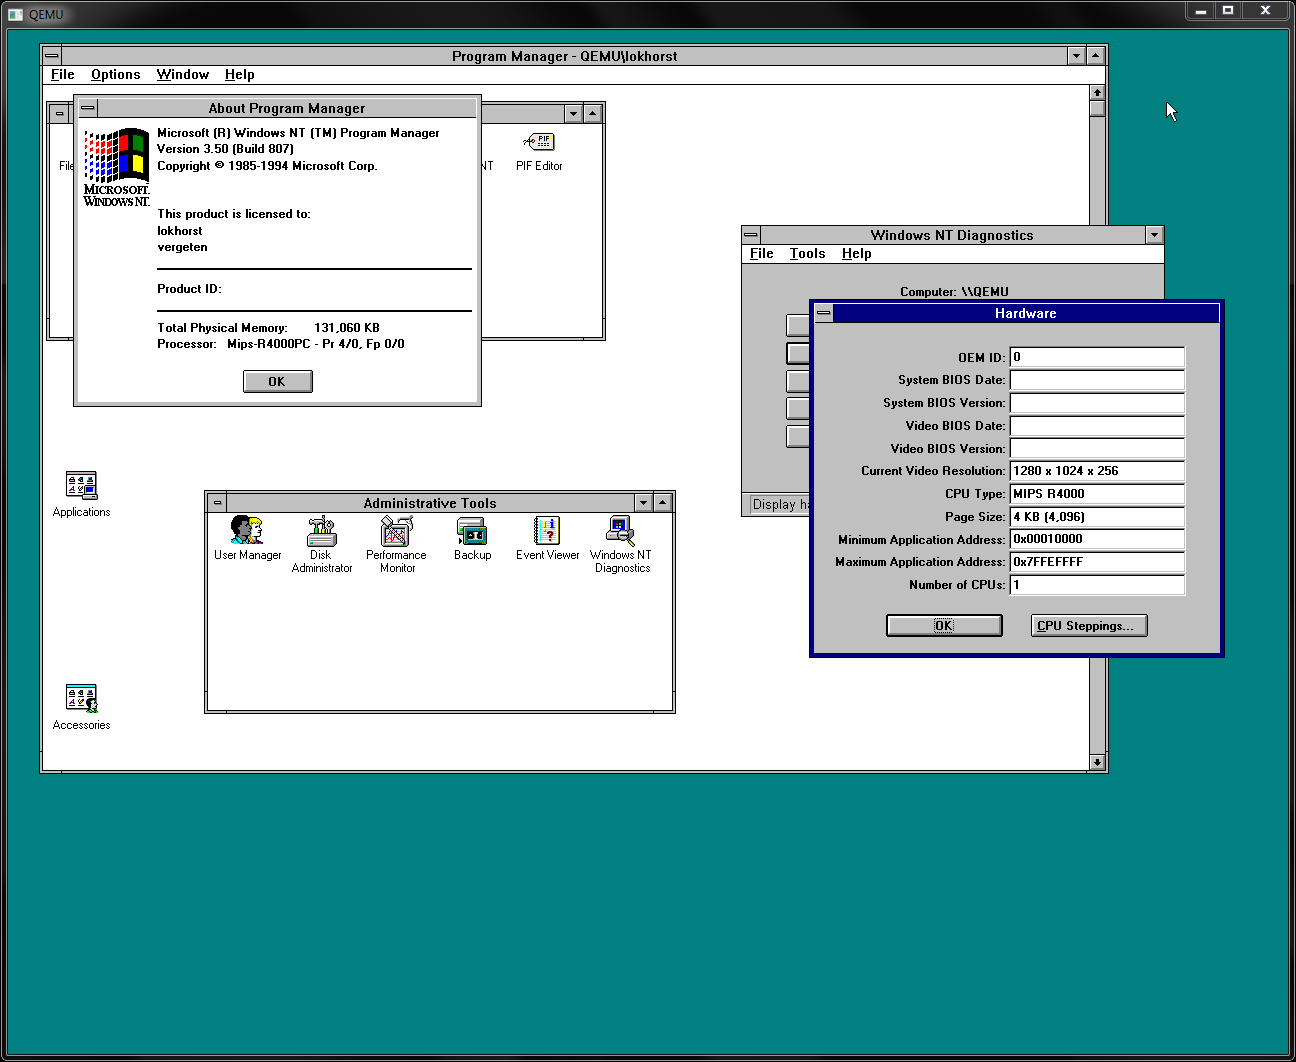Click the Hardware dialog title bar
This screenshot has height=1062, width=1296.
tap(1026, 313)
